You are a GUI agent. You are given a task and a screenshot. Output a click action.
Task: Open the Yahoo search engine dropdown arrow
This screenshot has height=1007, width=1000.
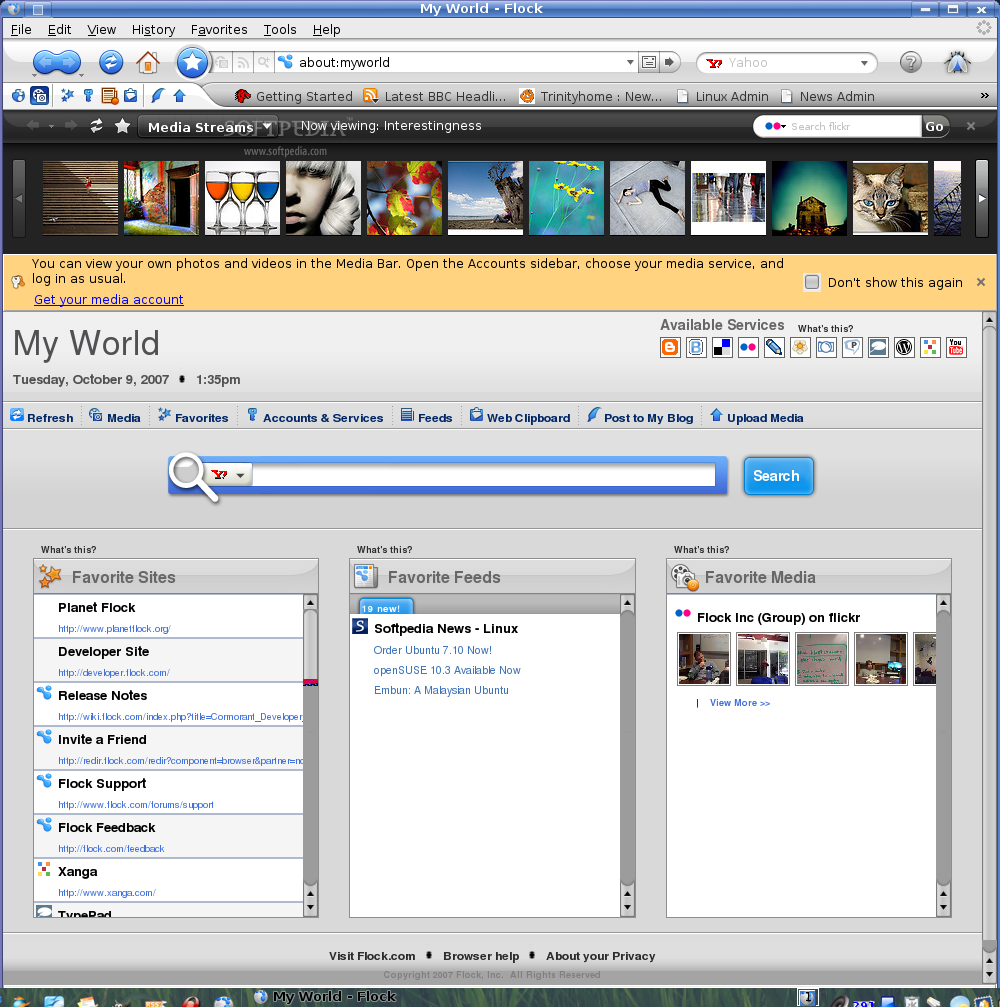click(864, 63)
